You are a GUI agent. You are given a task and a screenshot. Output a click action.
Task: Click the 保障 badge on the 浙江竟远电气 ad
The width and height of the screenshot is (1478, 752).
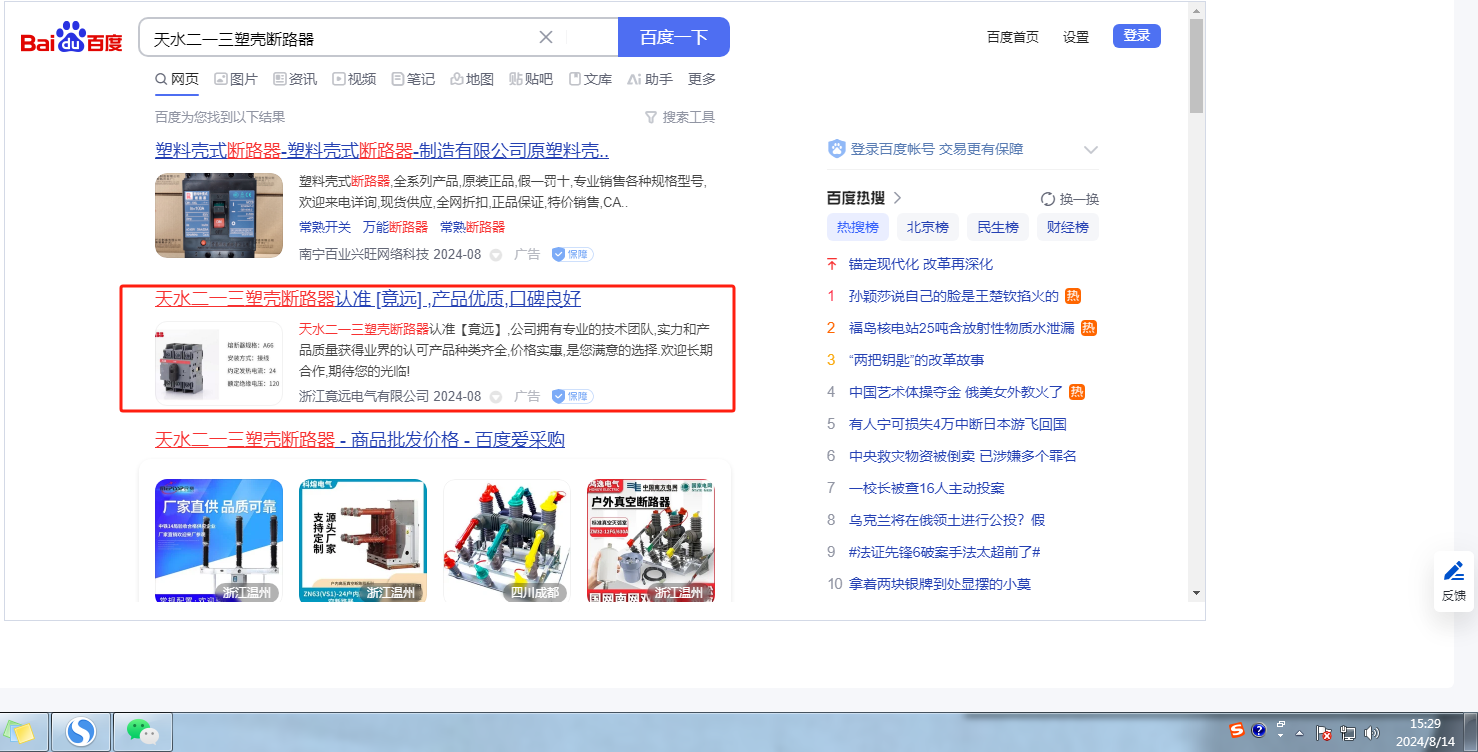point(572,396)
